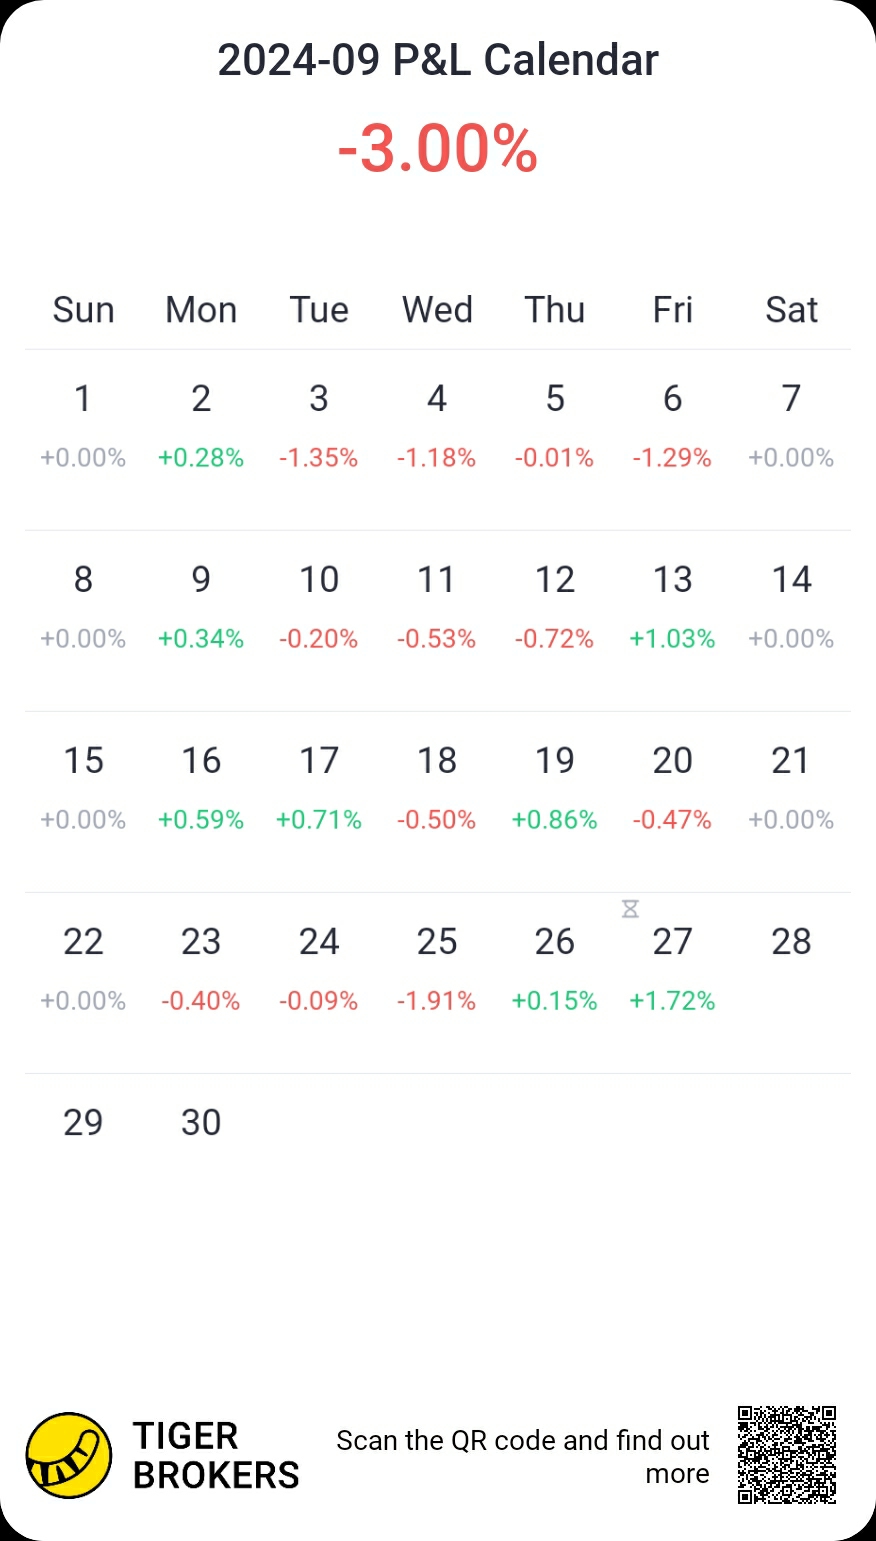Click the Tiger Brokers logo icon
This screenshot has height=1541, width=876.
68,1455
